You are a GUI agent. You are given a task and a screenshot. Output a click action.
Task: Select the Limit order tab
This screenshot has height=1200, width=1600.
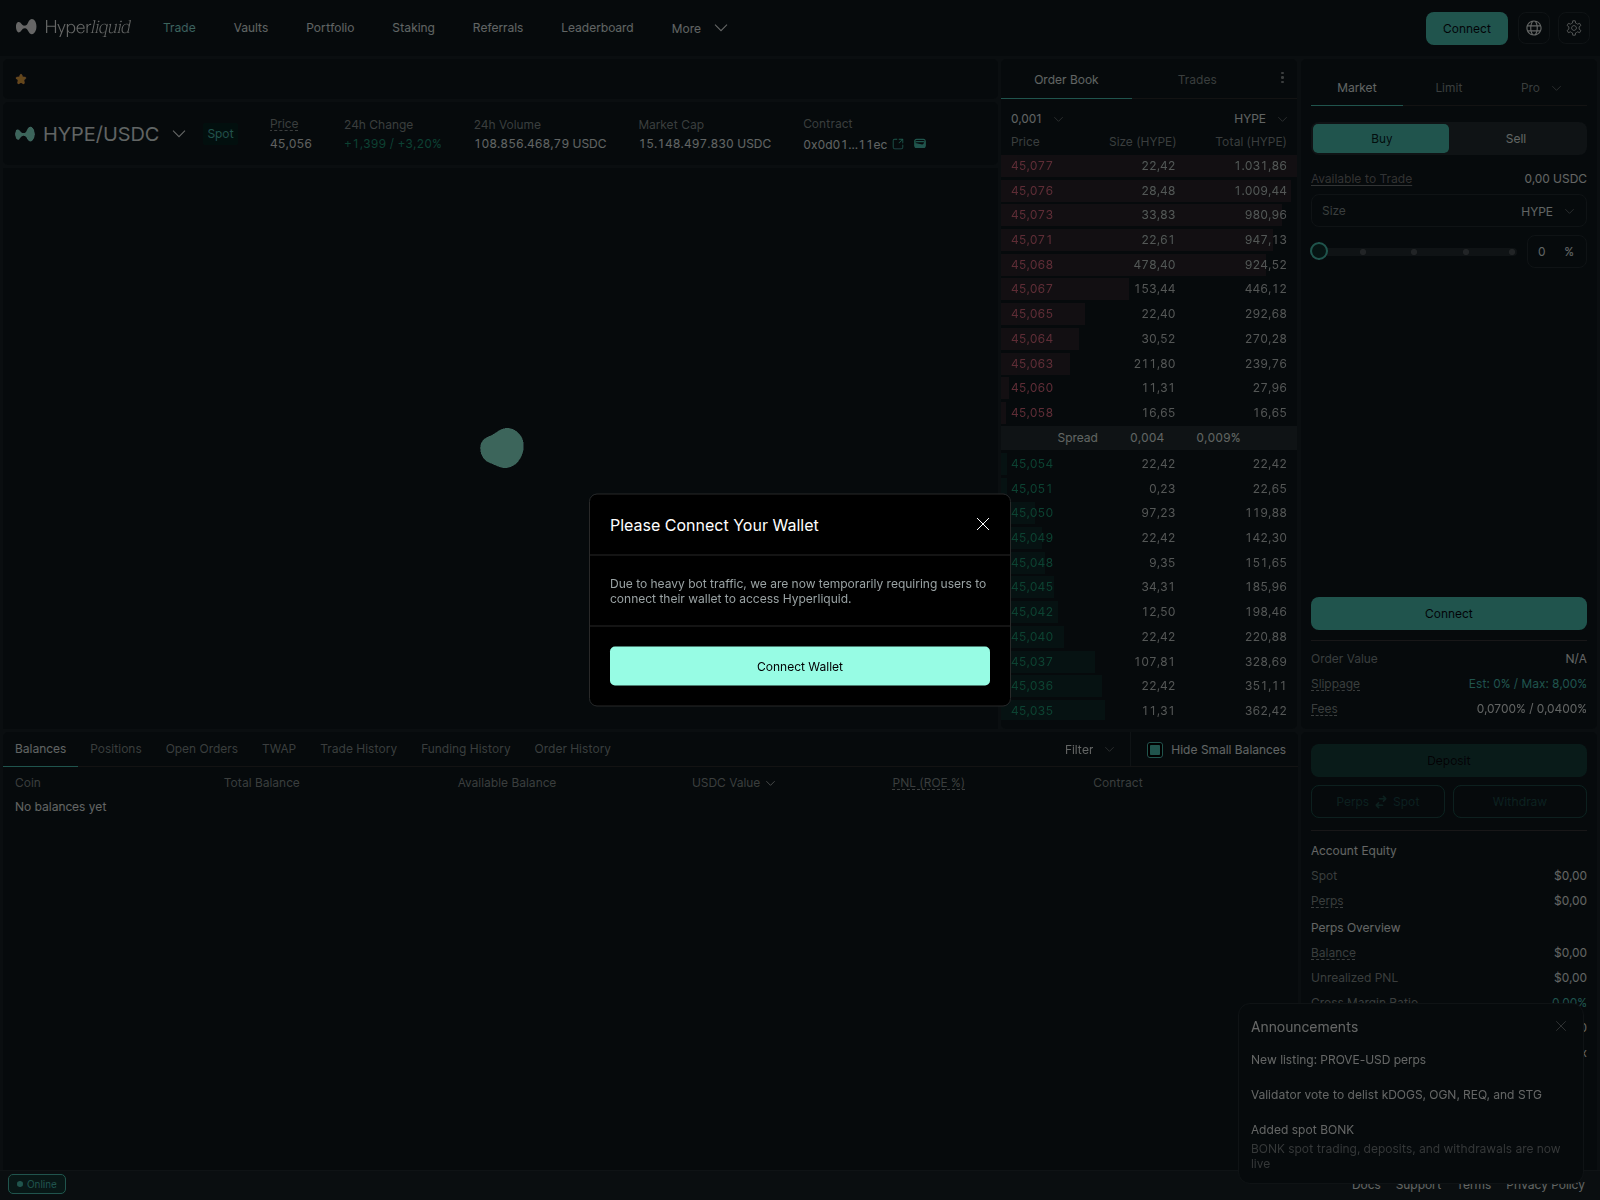click(1449, 88)
